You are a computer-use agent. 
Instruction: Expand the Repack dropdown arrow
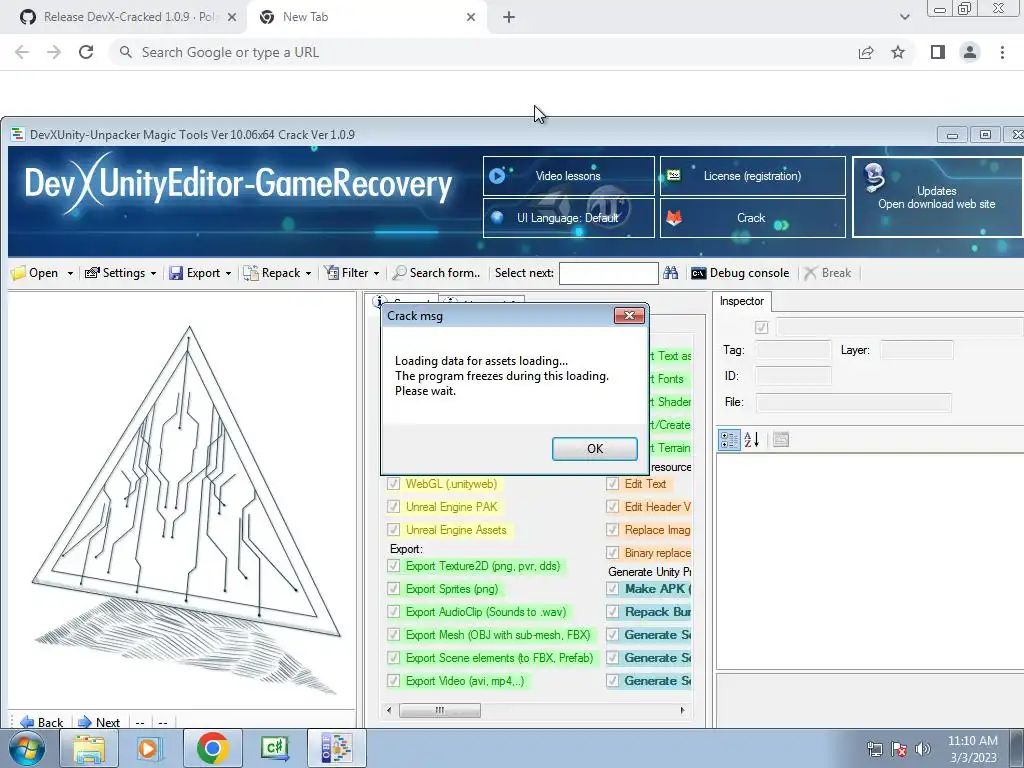(x=308, y=274)
